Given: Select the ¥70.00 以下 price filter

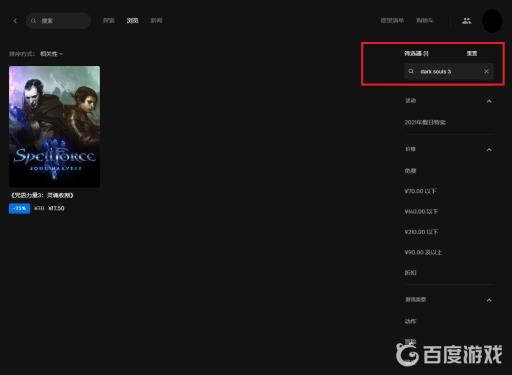Looking at the screenshot, I should pyautogui.click(x=420, y=191).
